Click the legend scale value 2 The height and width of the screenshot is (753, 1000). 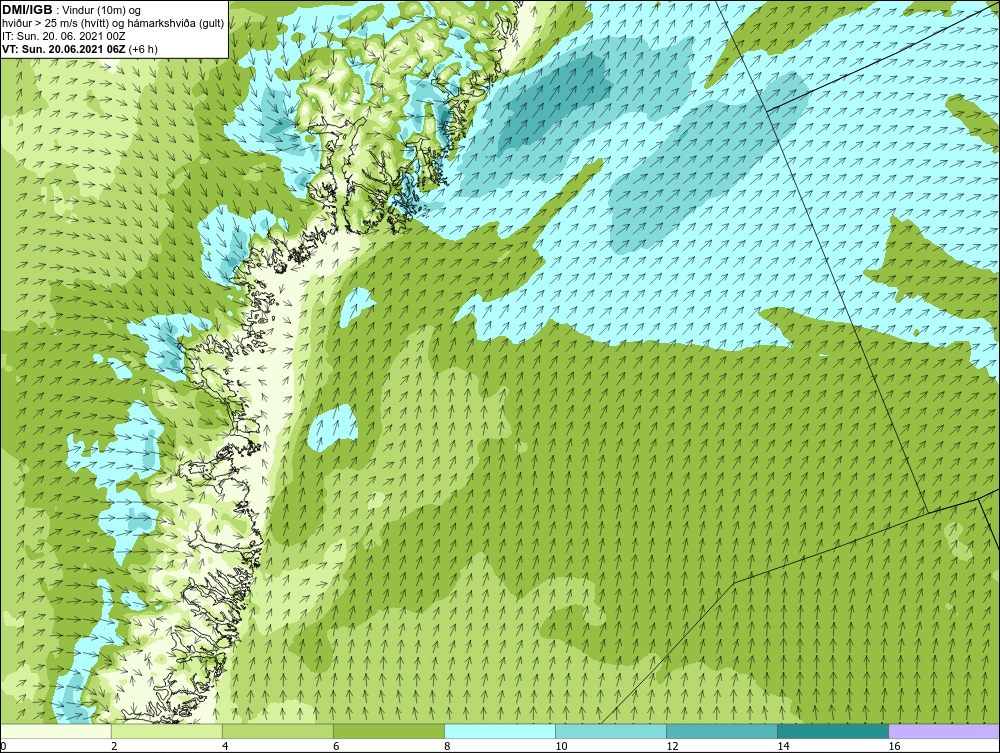[114, 746]
